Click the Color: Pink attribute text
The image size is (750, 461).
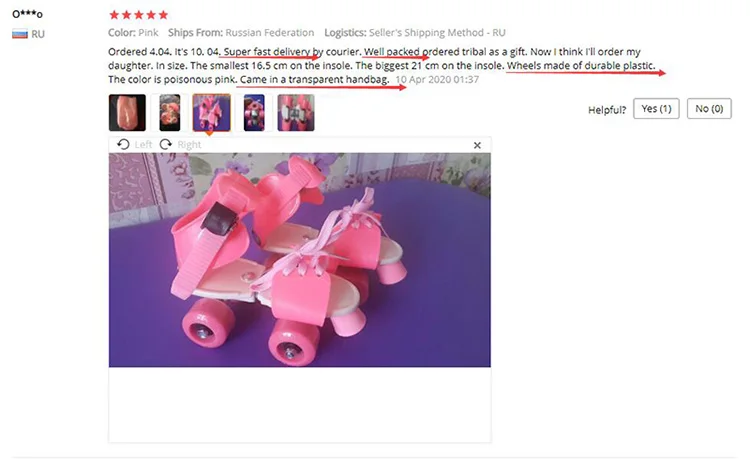[133, 33]
